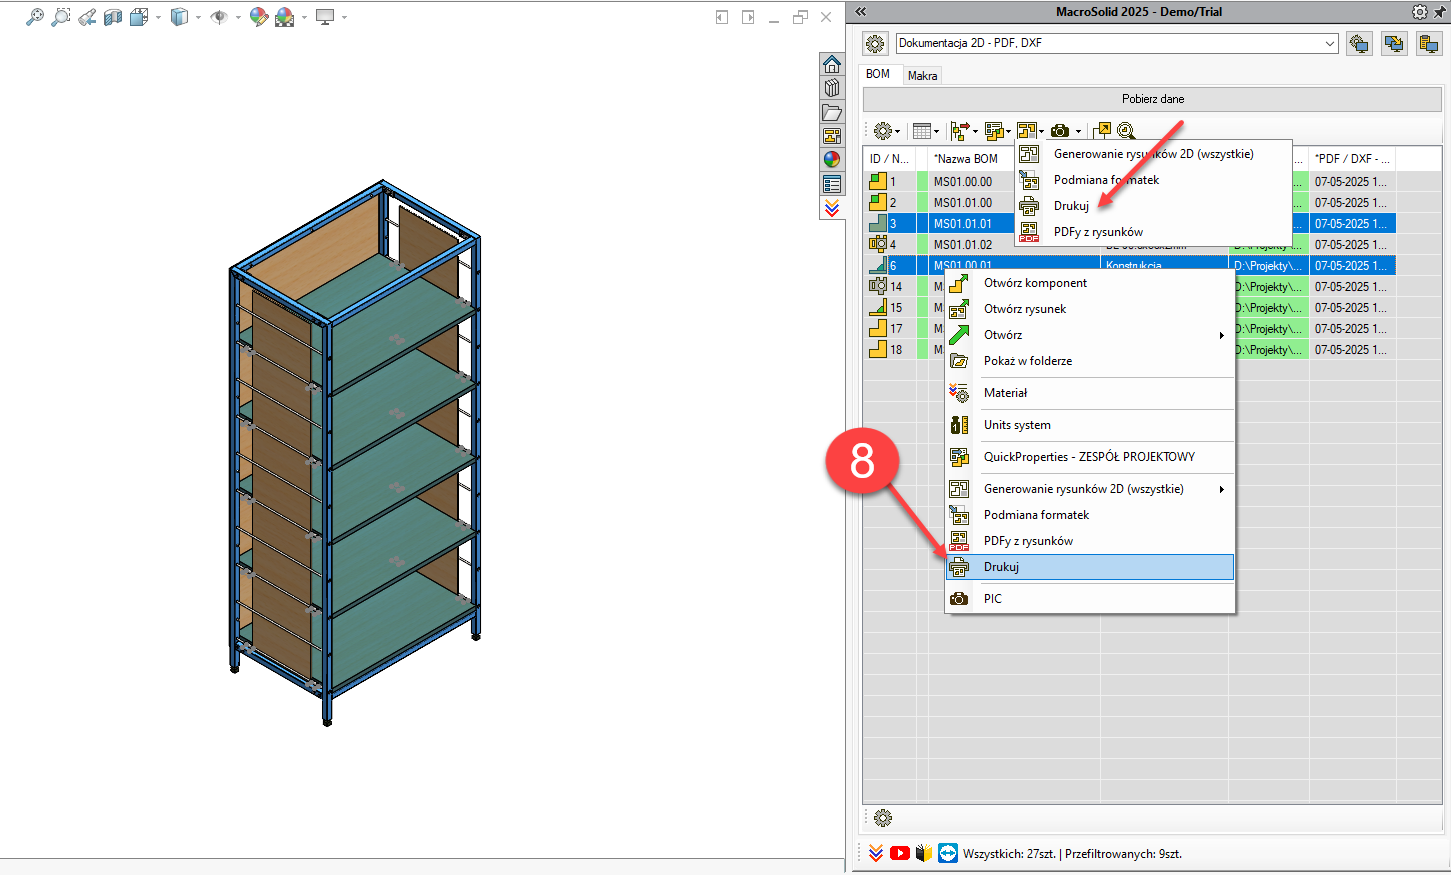The height and width of the screenshot is (875, 1451).
Task: Open Display Style dropdown arrow
Action: [x=198, y=17]
